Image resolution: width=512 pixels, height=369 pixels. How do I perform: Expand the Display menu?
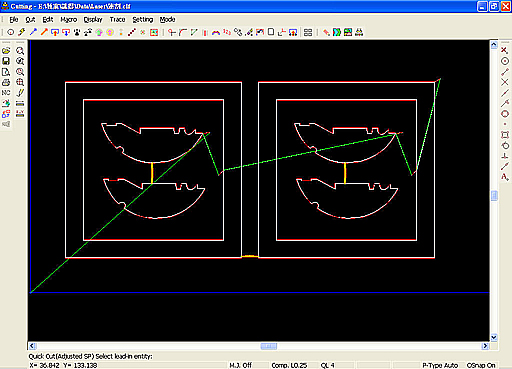click(93, 20)
